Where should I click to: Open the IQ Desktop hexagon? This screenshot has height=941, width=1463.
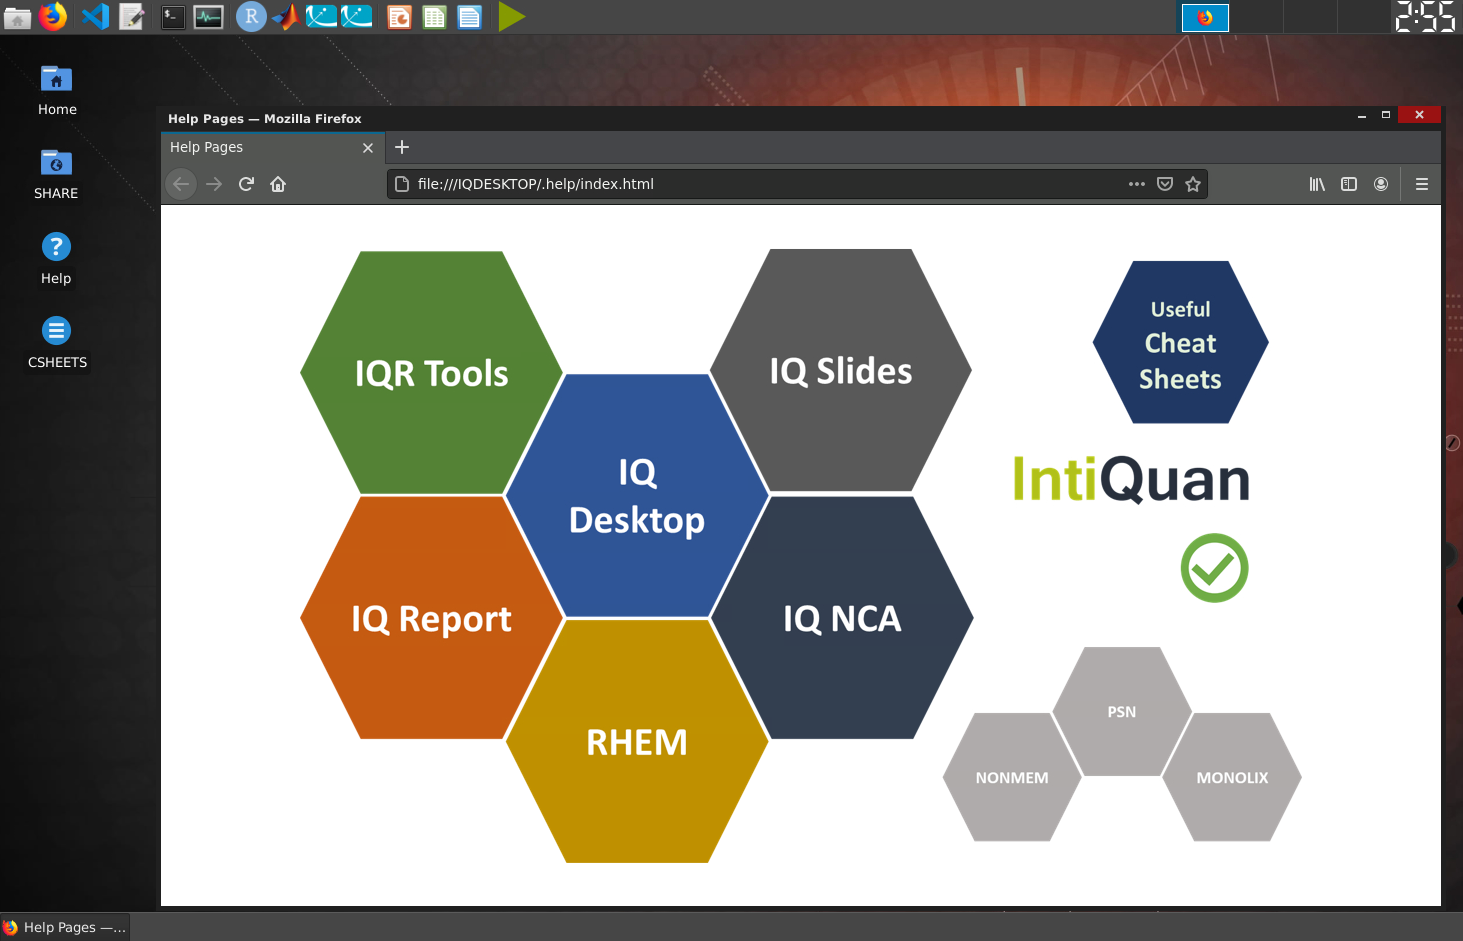click(637, 496)
